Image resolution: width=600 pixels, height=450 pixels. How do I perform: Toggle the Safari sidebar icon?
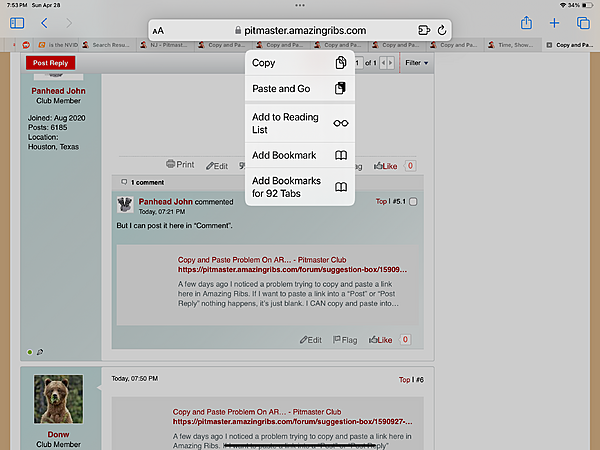[17, 23]
